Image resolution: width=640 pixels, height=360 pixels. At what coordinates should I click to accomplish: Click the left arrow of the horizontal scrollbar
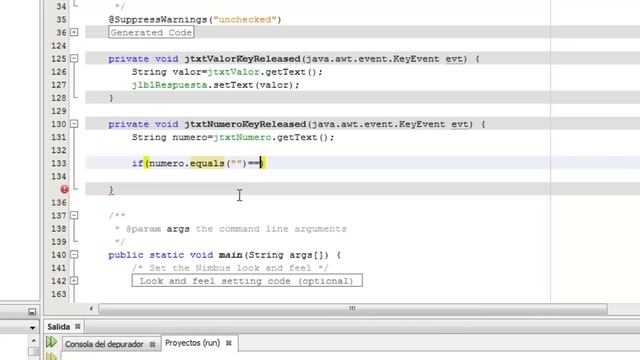point(91,309)
